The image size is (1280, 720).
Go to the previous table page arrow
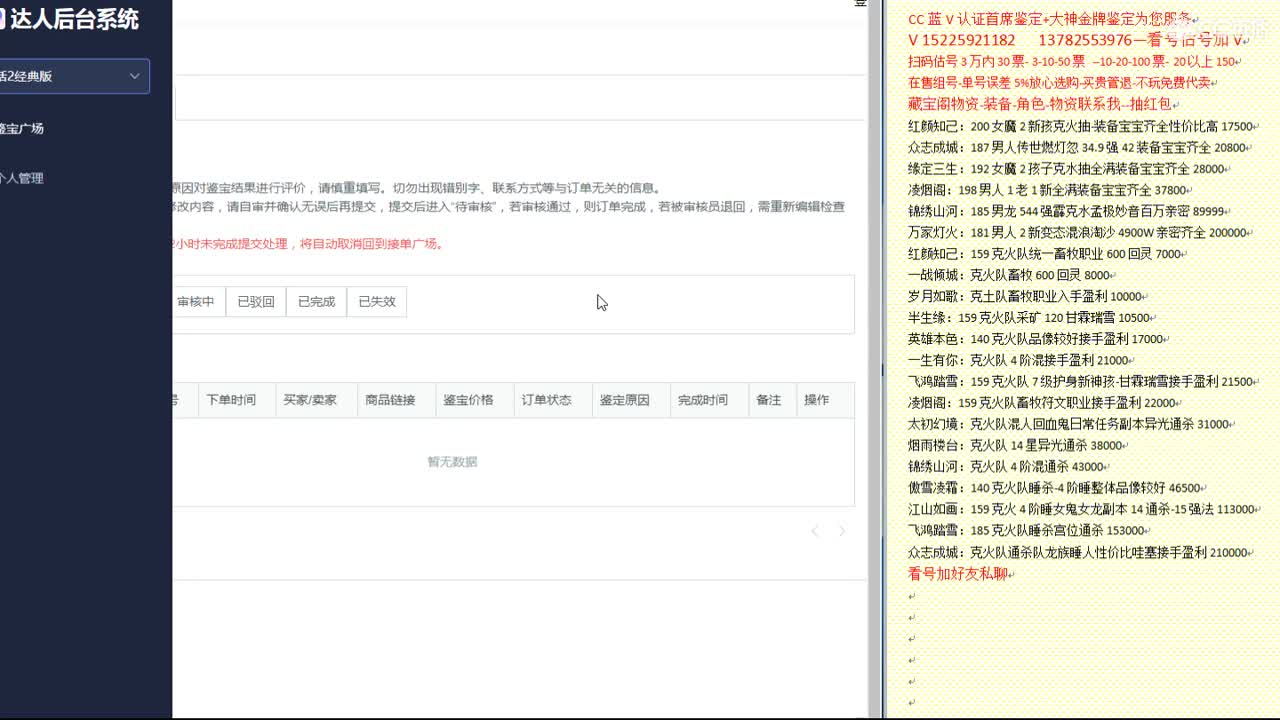tap(815, 531)
